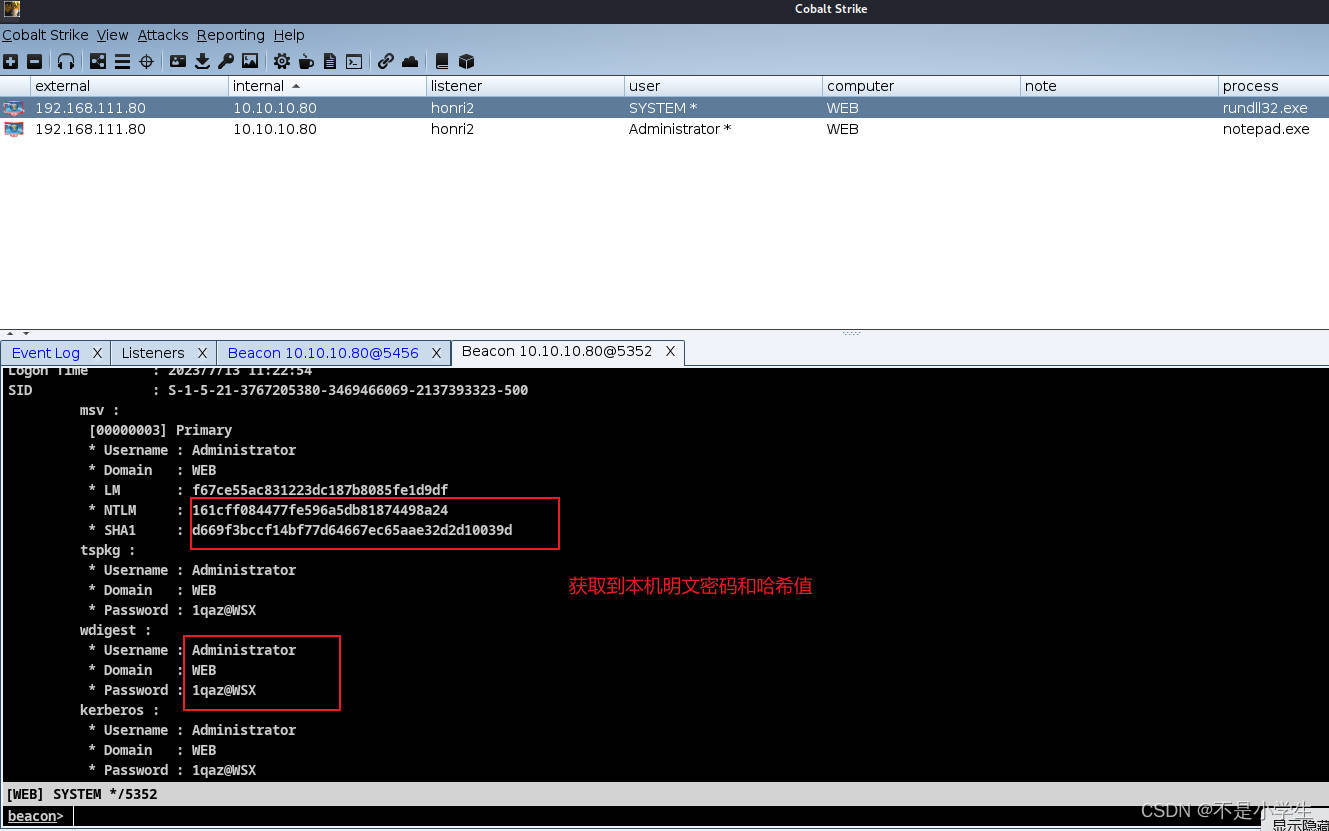This screenshot has width=1329, height=831.
Task: Manage web server cloud icon
Action: [410, 61]
